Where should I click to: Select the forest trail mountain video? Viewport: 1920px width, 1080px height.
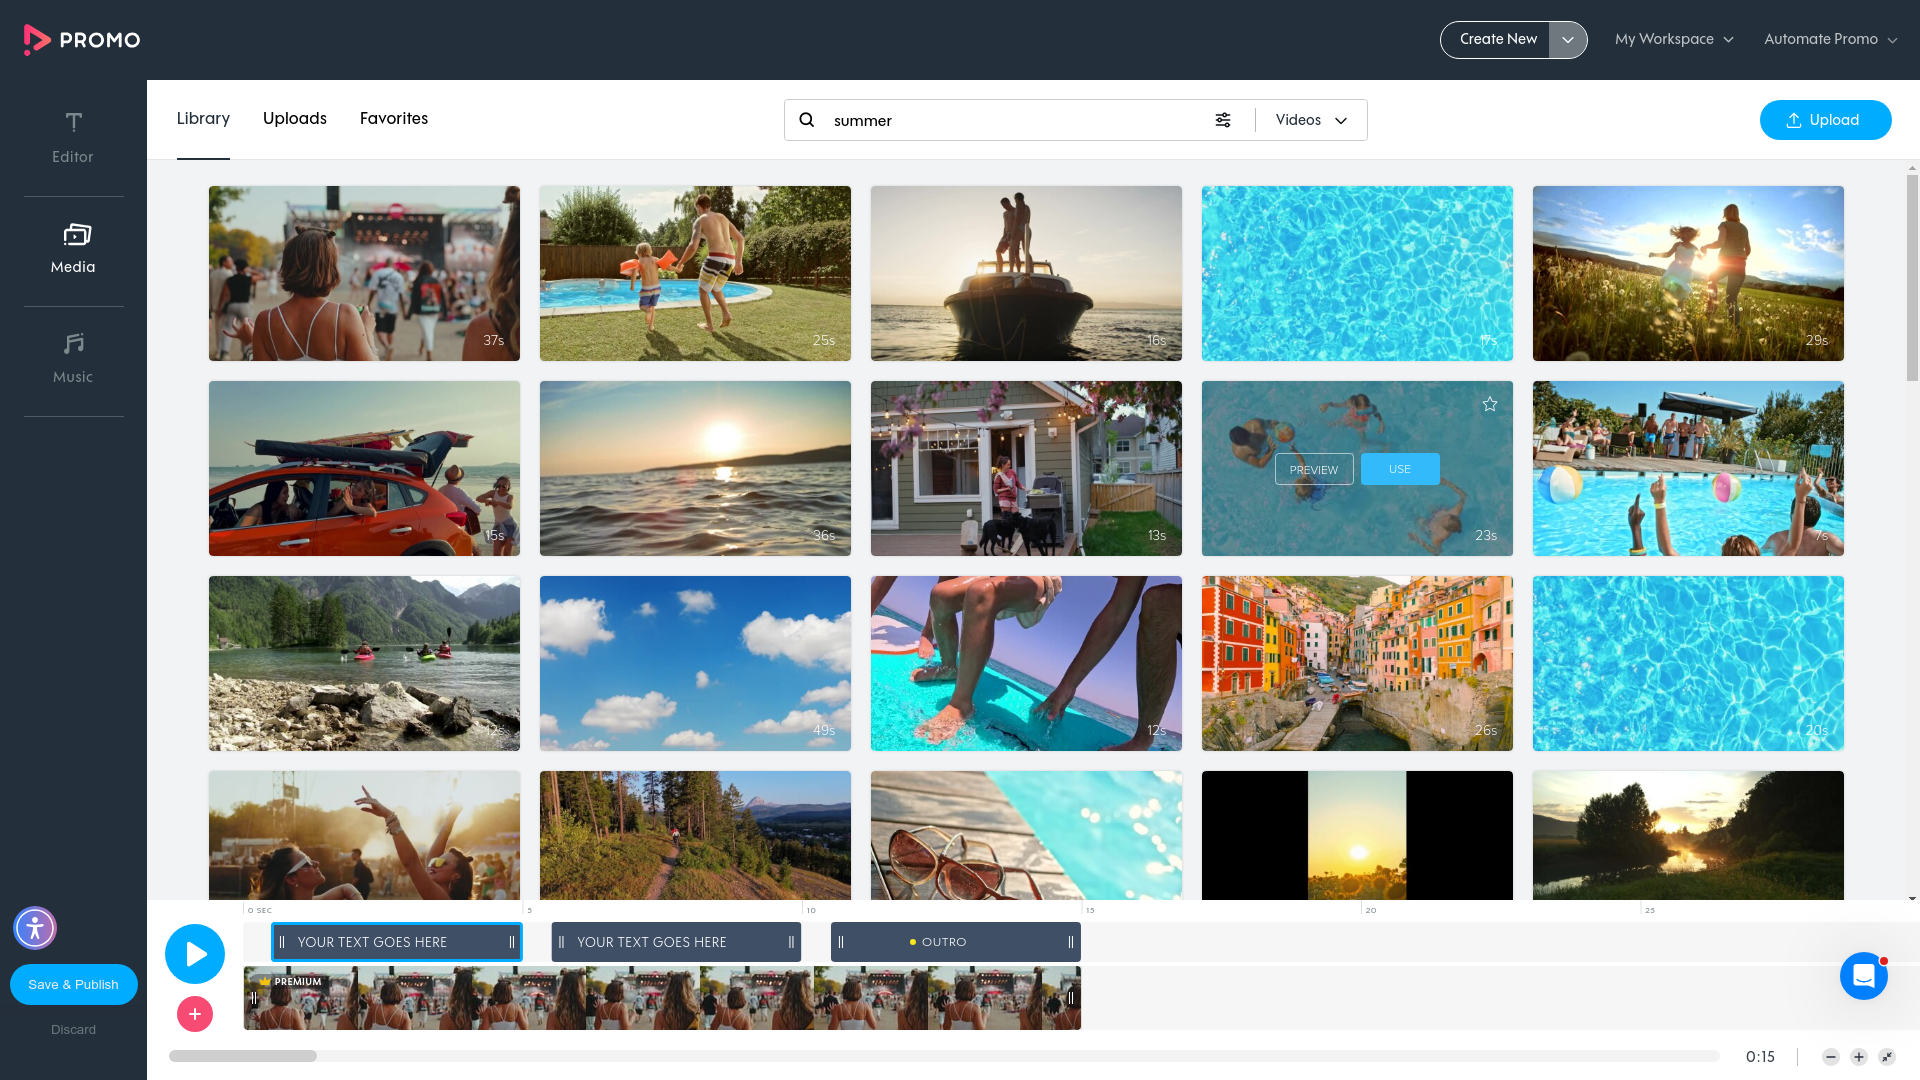695,835
